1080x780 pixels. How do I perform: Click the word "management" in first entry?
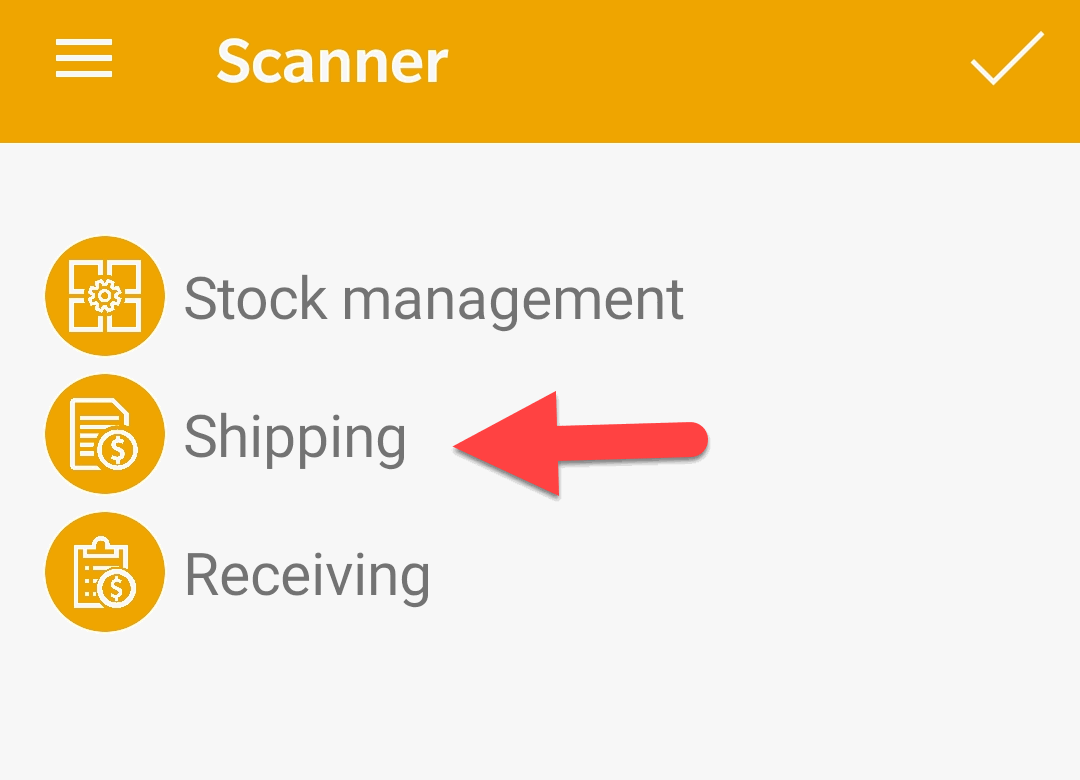[513, 303]
